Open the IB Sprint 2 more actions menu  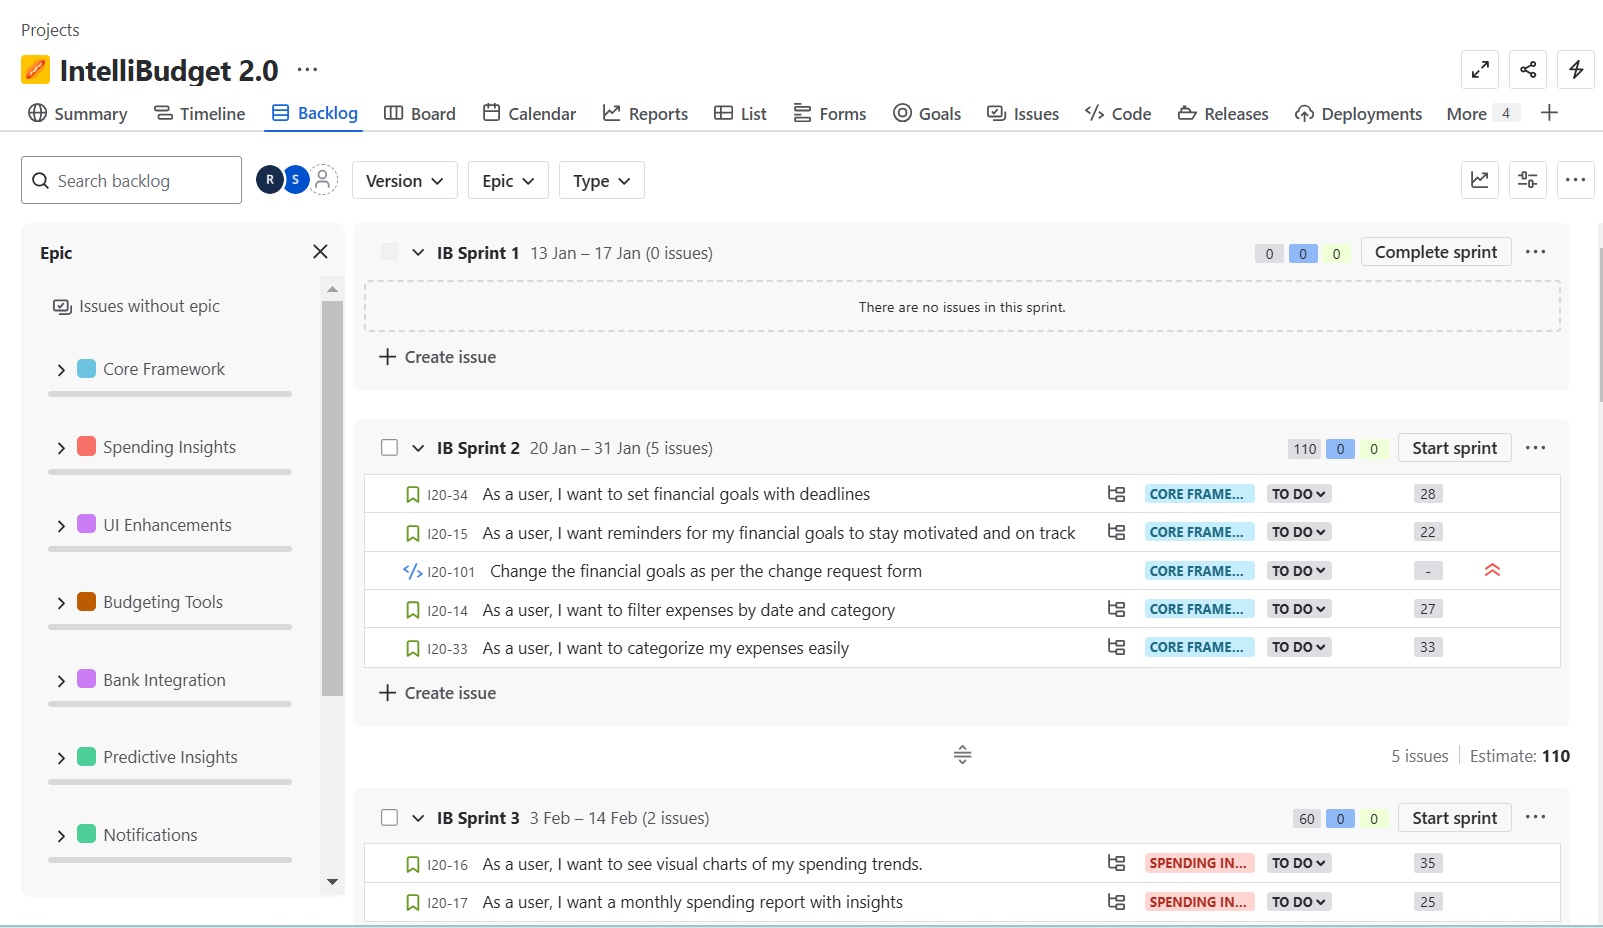coord(1536,448)
